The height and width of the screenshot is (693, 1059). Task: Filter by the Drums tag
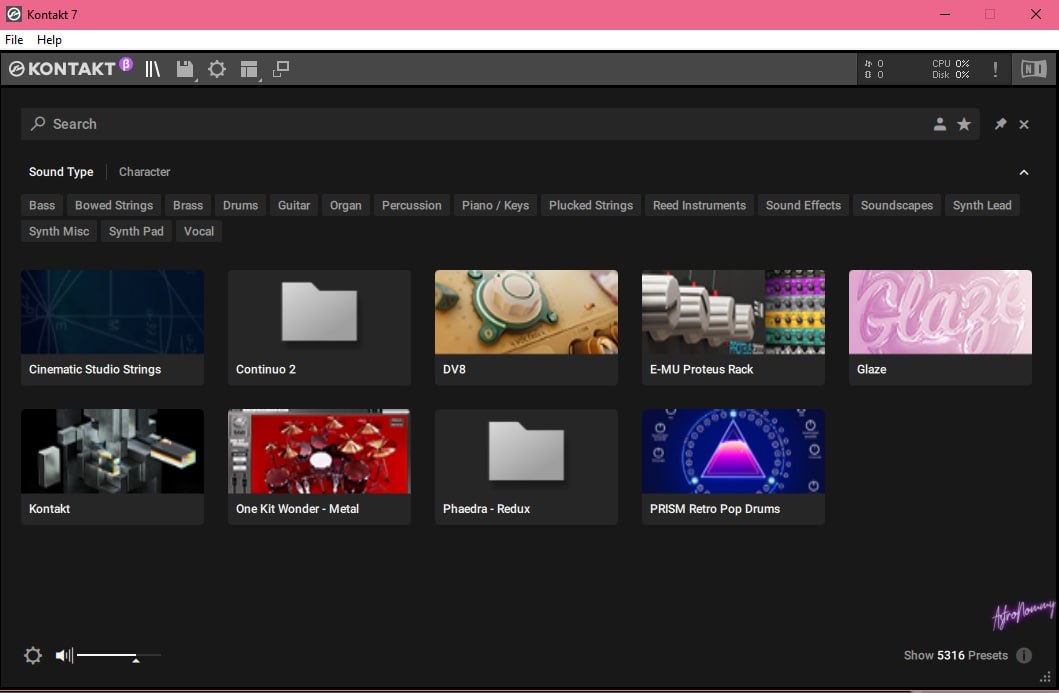240,205
